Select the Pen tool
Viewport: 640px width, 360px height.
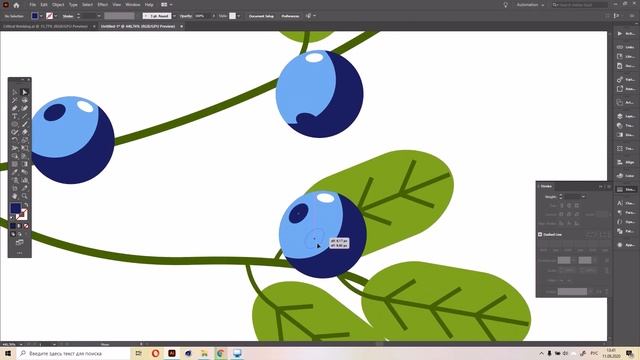point(14,108)
